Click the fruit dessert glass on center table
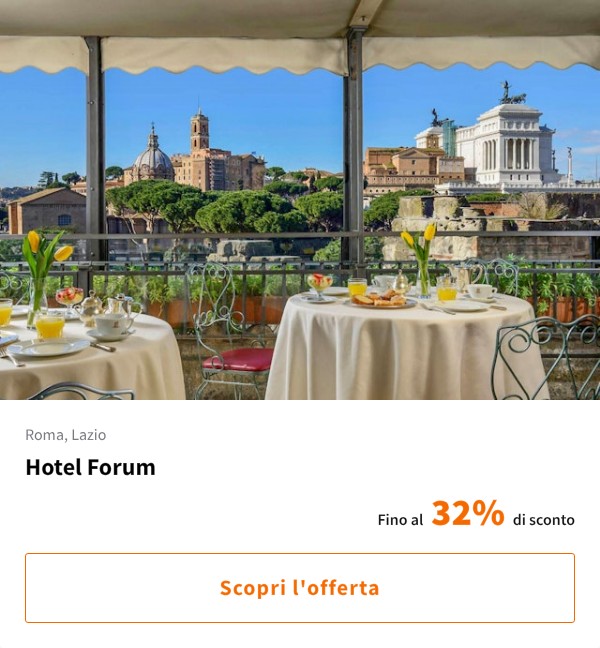The height and width of the screenshot is (648, 600). [320, 285]
